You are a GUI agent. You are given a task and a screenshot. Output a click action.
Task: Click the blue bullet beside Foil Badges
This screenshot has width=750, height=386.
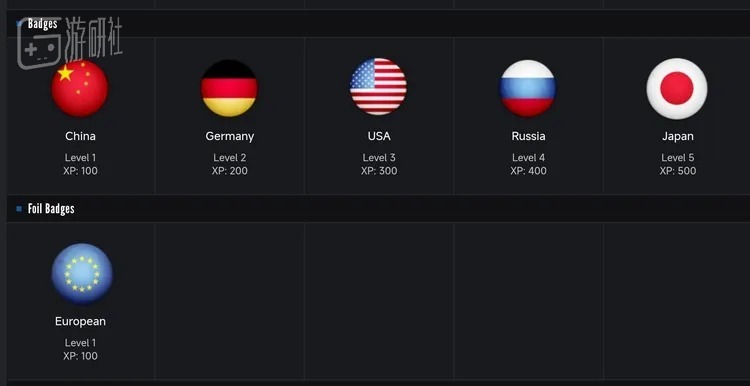(x=19, y=209)
